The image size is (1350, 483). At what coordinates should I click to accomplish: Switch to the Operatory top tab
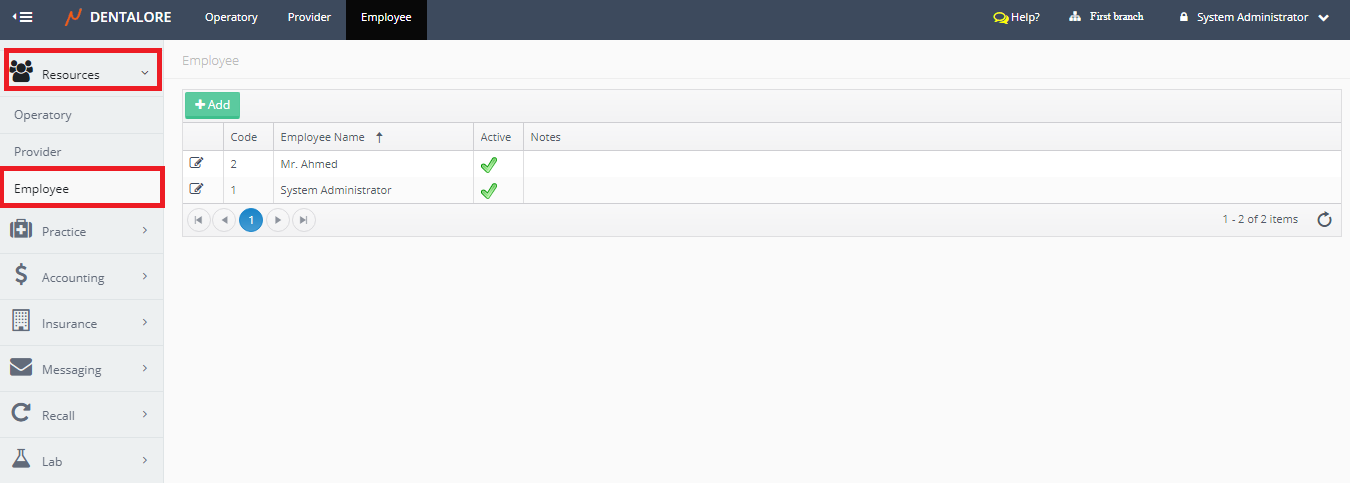231,18
